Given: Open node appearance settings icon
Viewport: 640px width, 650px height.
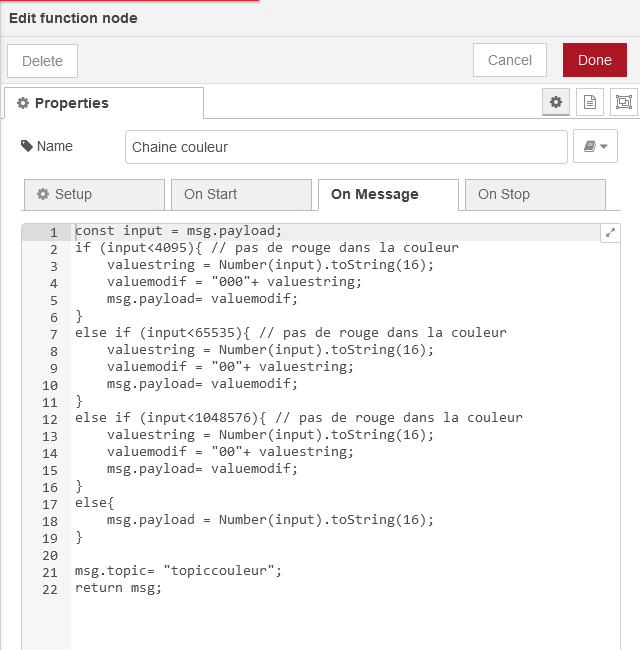Looking at the screenshot, I should 623,102.
